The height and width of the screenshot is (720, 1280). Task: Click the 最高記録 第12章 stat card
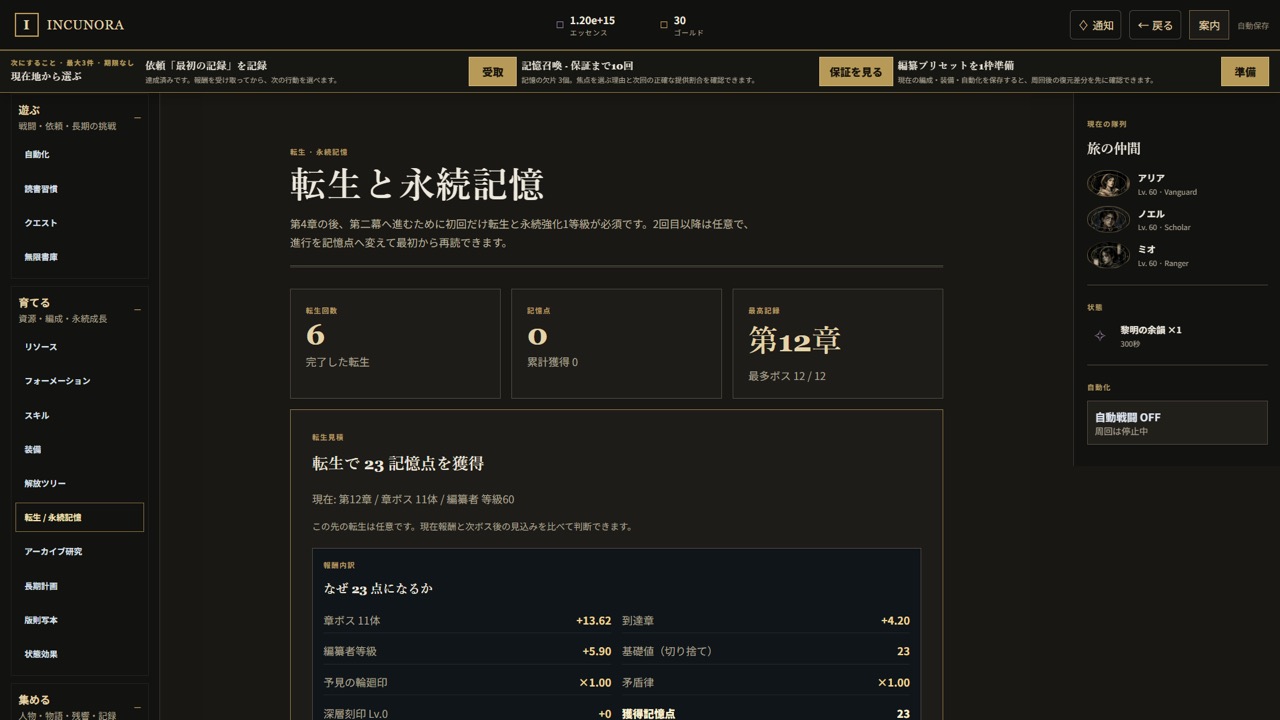point(838,344)
